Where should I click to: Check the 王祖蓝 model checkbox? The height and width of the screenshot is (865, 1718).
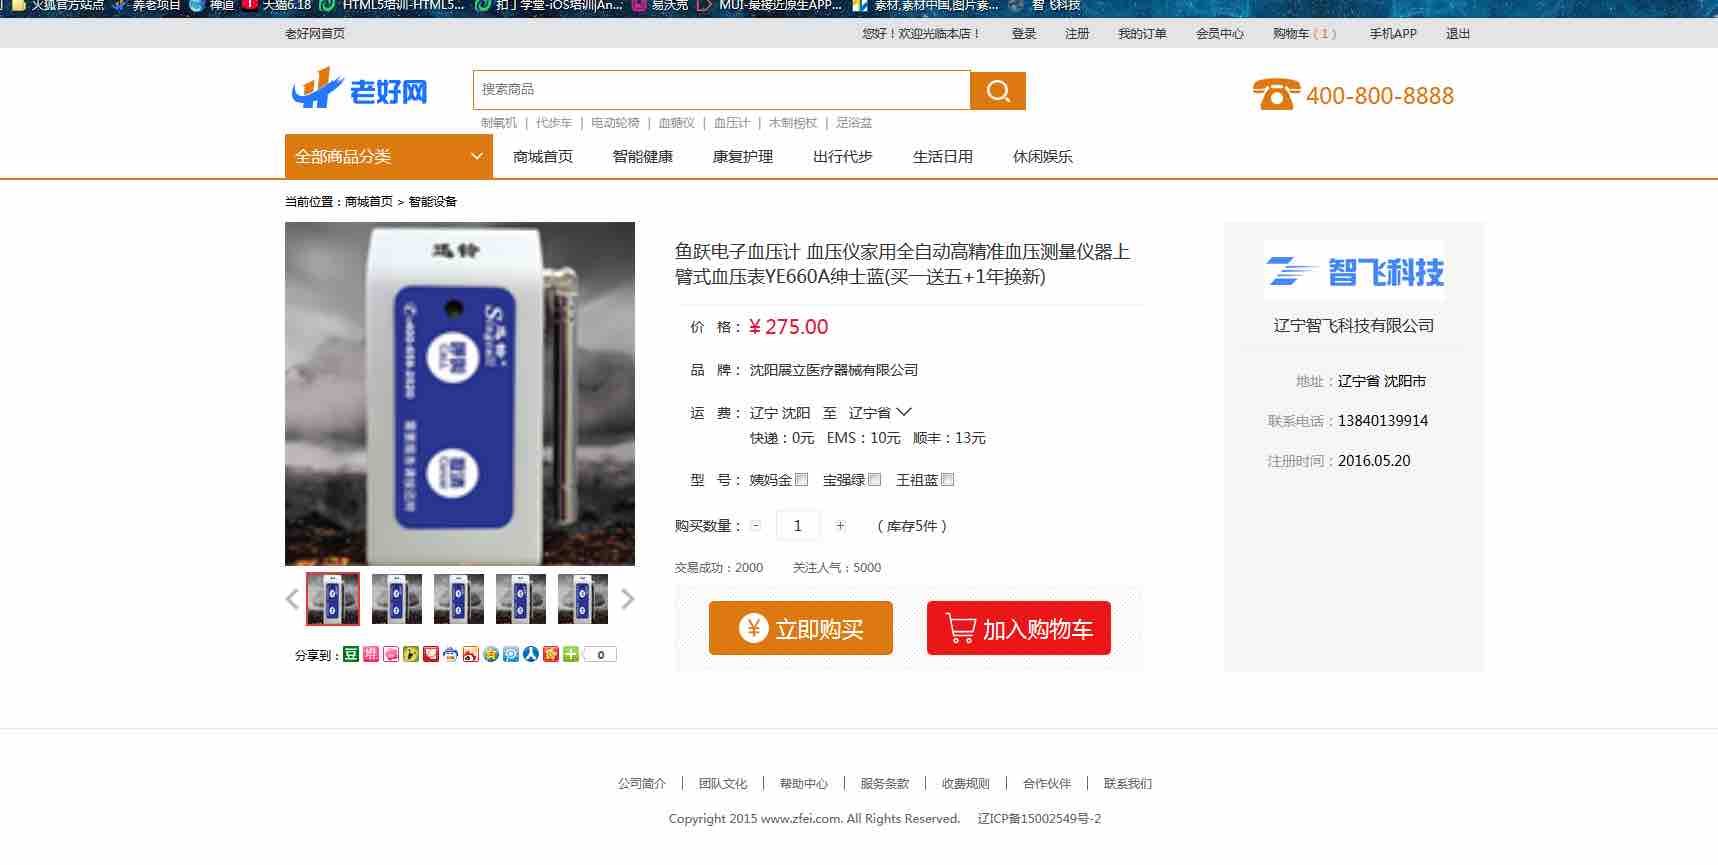(x=948, y=480)
